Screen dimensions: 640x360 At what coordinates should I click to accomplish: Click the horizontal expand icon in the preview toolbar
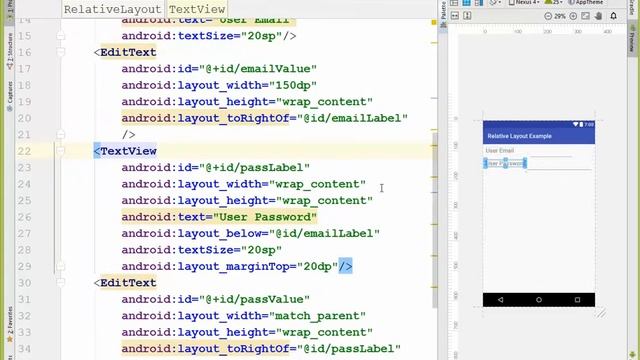point(455,16)
